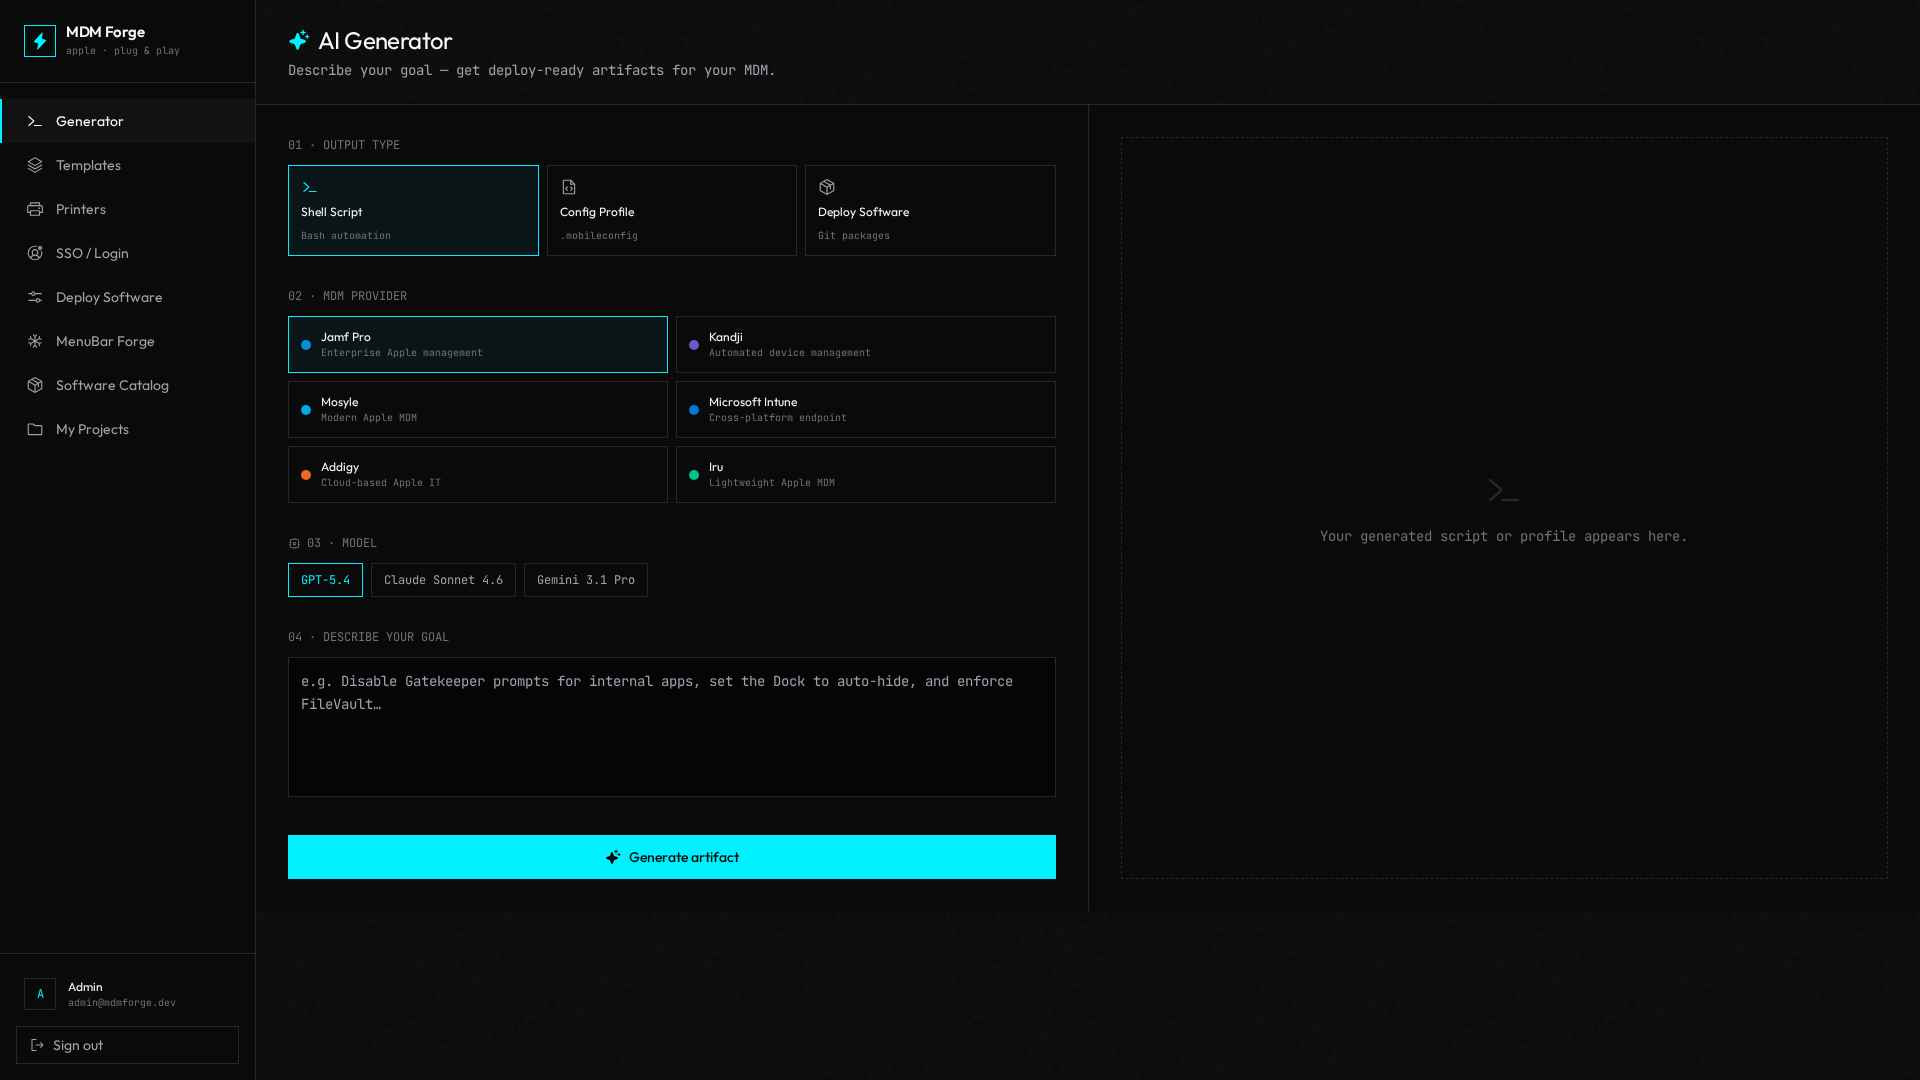Screen dimensions: 1920x1080
Task: Select the GPT-5.4 model
Action: click(x=325, y=580)
